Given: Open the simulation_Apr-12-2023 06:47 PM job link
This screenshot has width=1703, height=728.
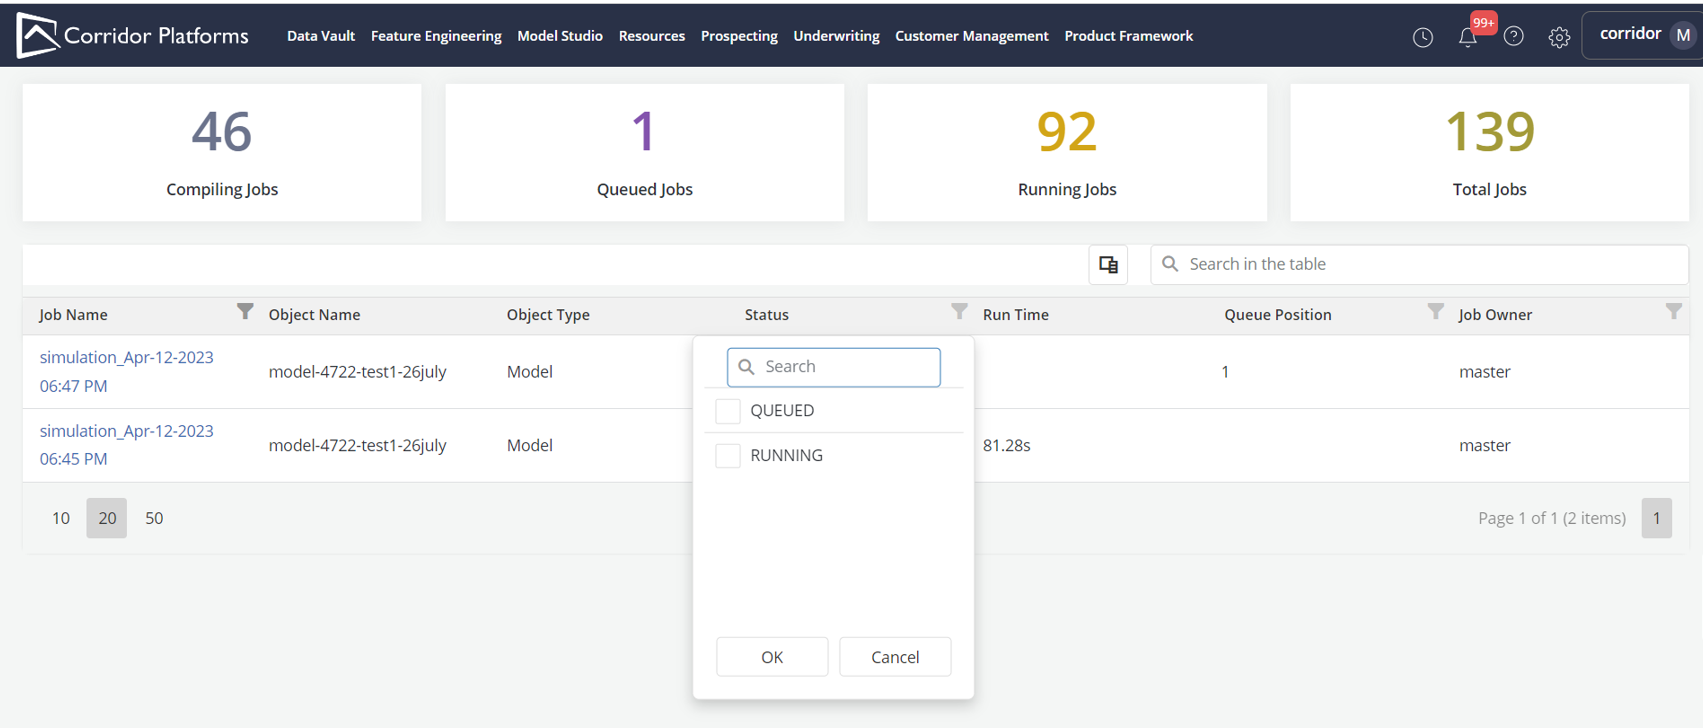Looking at the screenshot, I should click(x=126, y=371).
